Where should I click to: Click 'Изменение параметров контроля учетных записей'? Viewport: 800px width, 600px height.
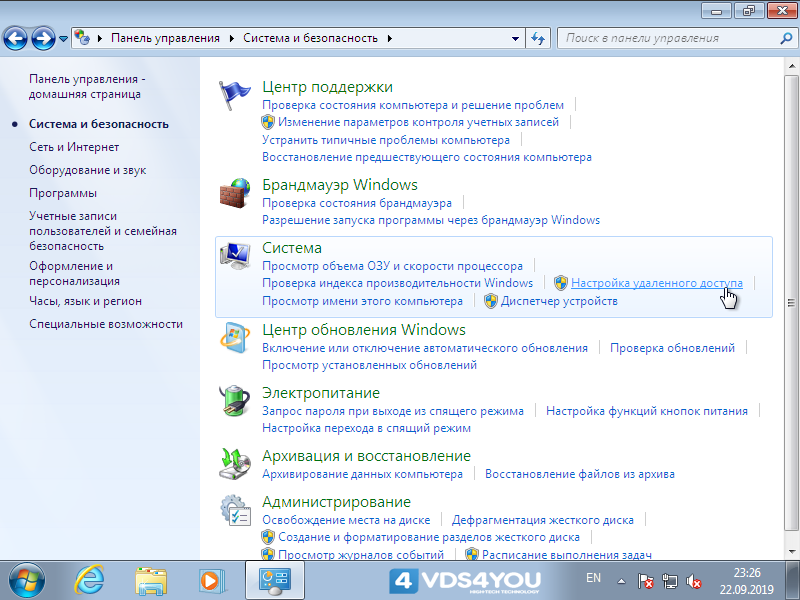[x=418, y=122]
